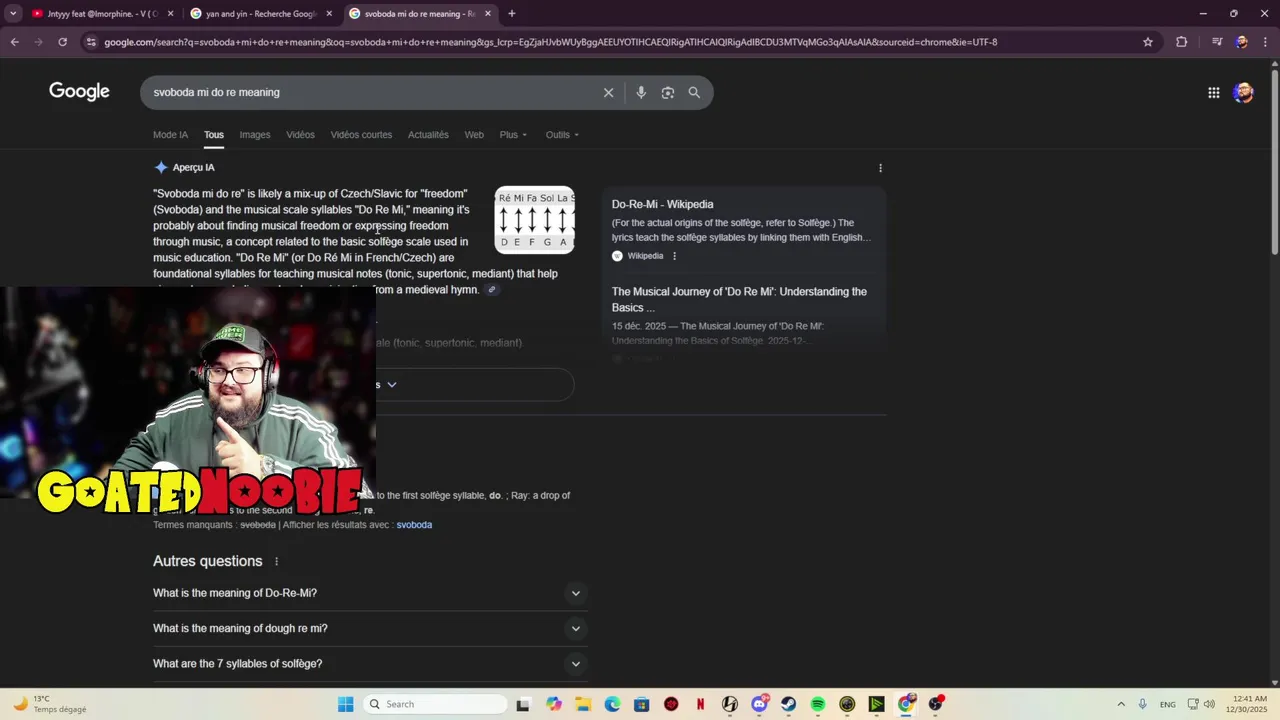Start a voice search with the microphone icon

pyautogui.click(x=641, y=92)
